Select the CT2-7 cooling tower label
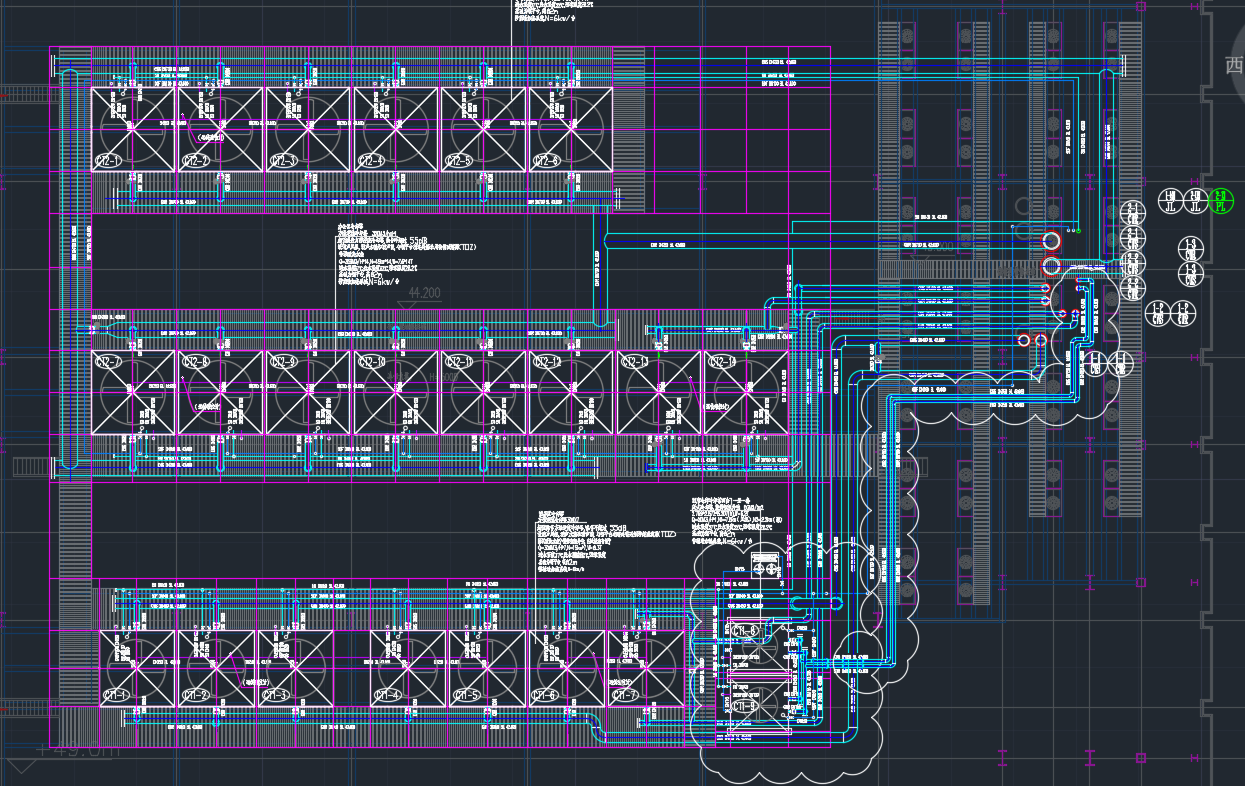 tap(108, 361)
